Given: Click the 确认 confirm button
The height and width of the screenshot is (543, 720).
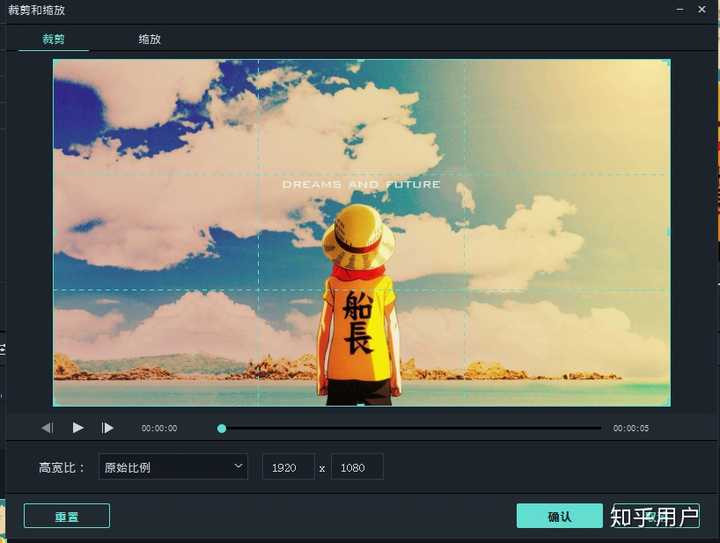Looking at the screenshot, I should click(x=559, y=516).
